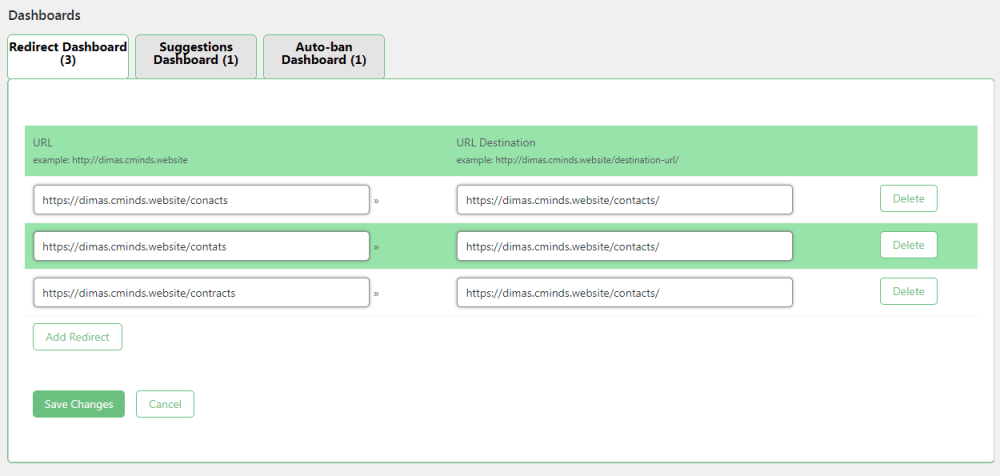This screenshot has width=1000, height=476.
Task: Select the URL field containing 'contracts'
Action: point(201,293)
